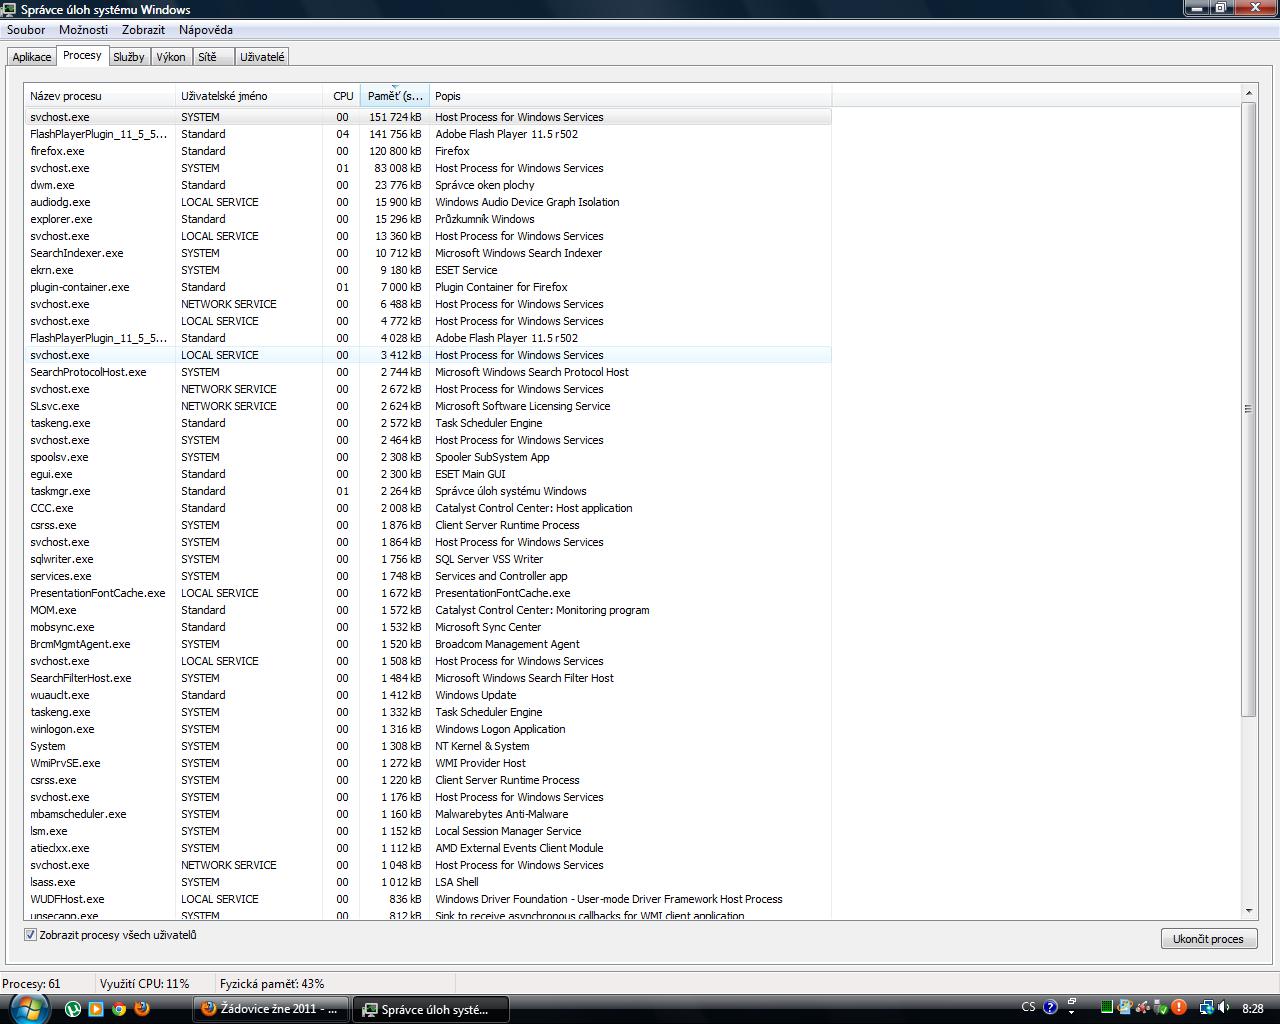1280x1024 pixels.
Task: Open the volume speaker tray icon
Action: coord(1224,1008)
